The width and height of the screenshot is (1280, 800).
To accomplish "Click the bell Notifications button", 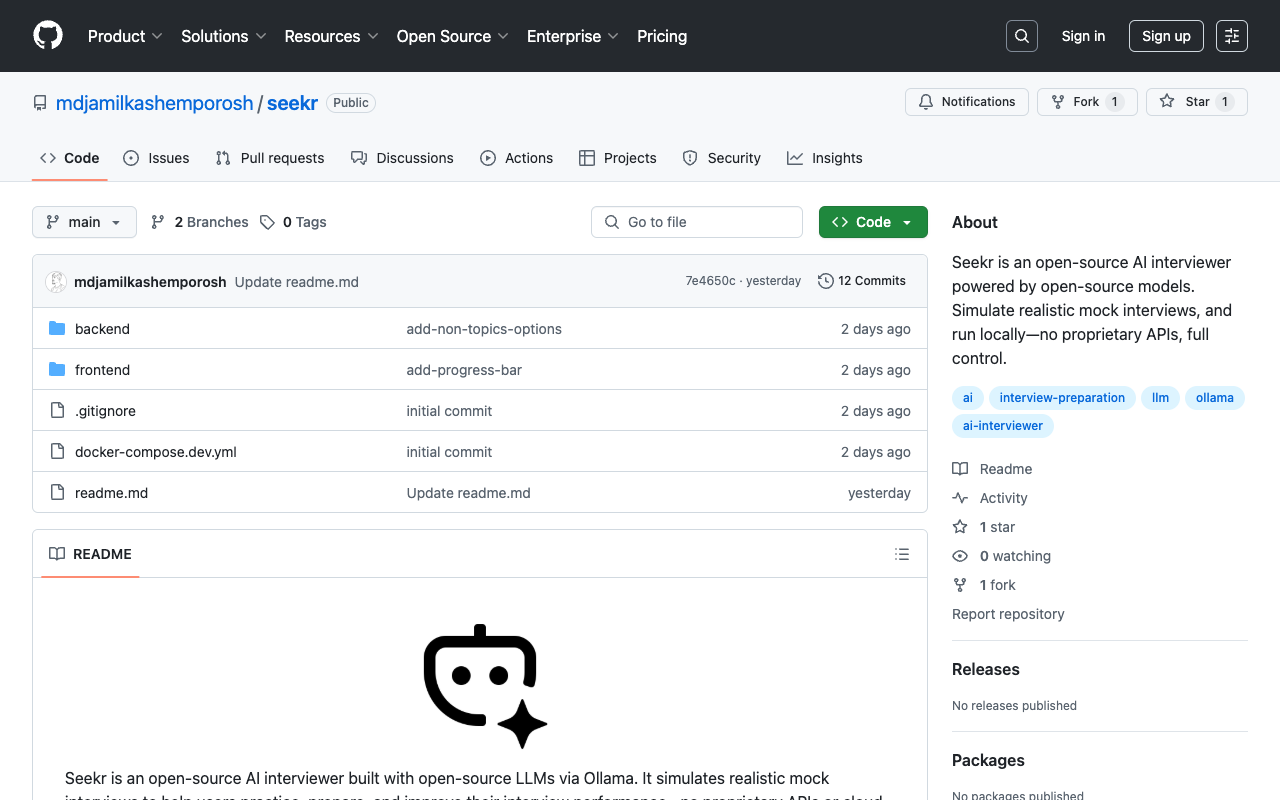I will (967, 102).
